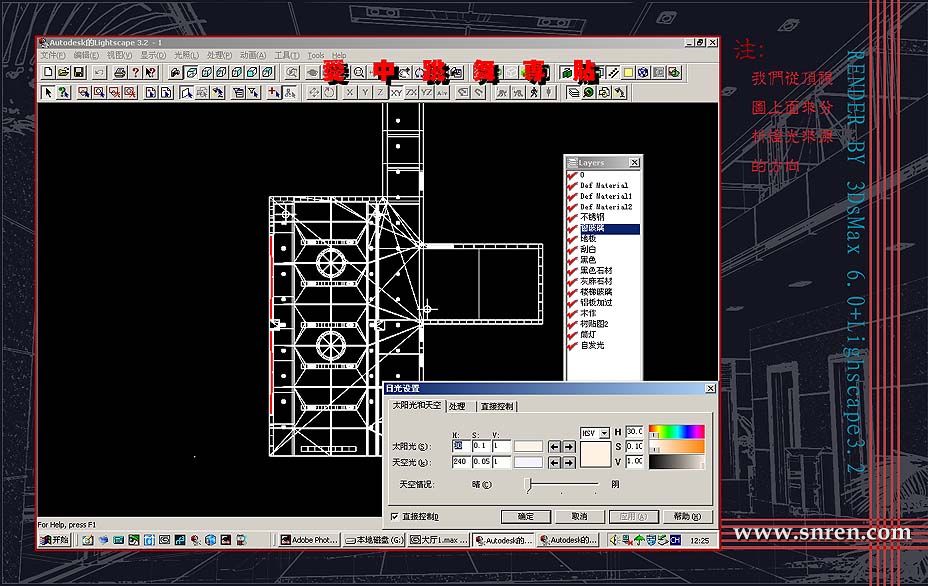Image resolution: width=928 pixels, height=586 pixels.
Task: Click the Undo toolbar icon
Action: (99, 72)
